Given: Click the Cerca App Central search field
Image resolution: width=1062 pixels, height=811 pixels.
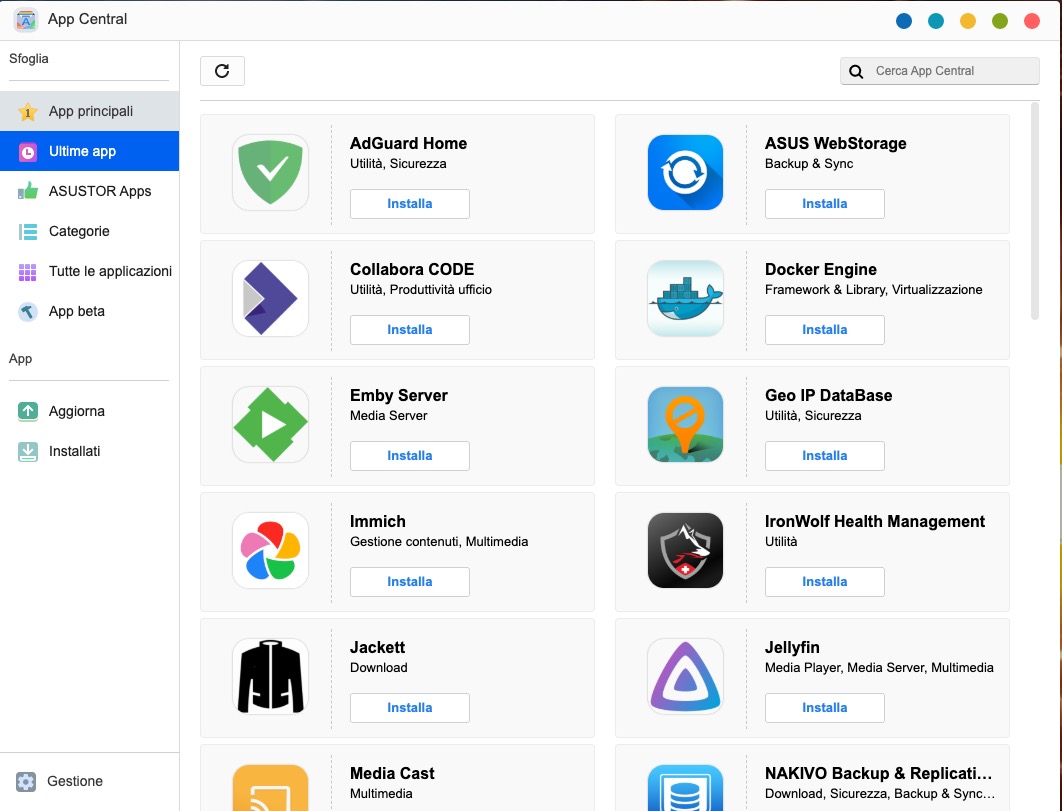Looking at the screenshot, I should point(940,71).
